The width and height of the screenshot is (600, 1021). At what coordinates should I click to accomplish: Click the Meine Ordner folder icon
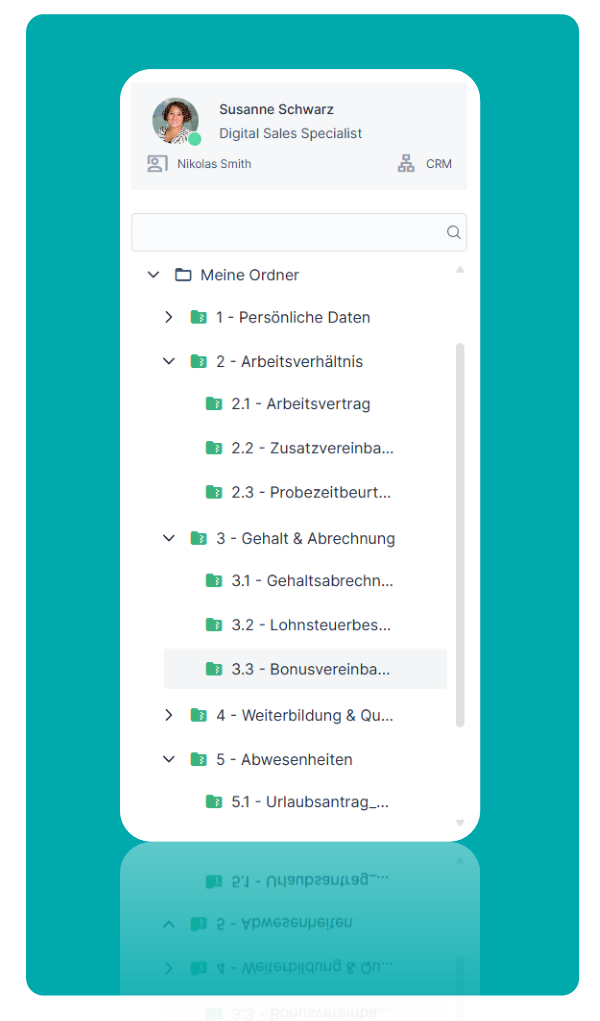click(183, 275)
